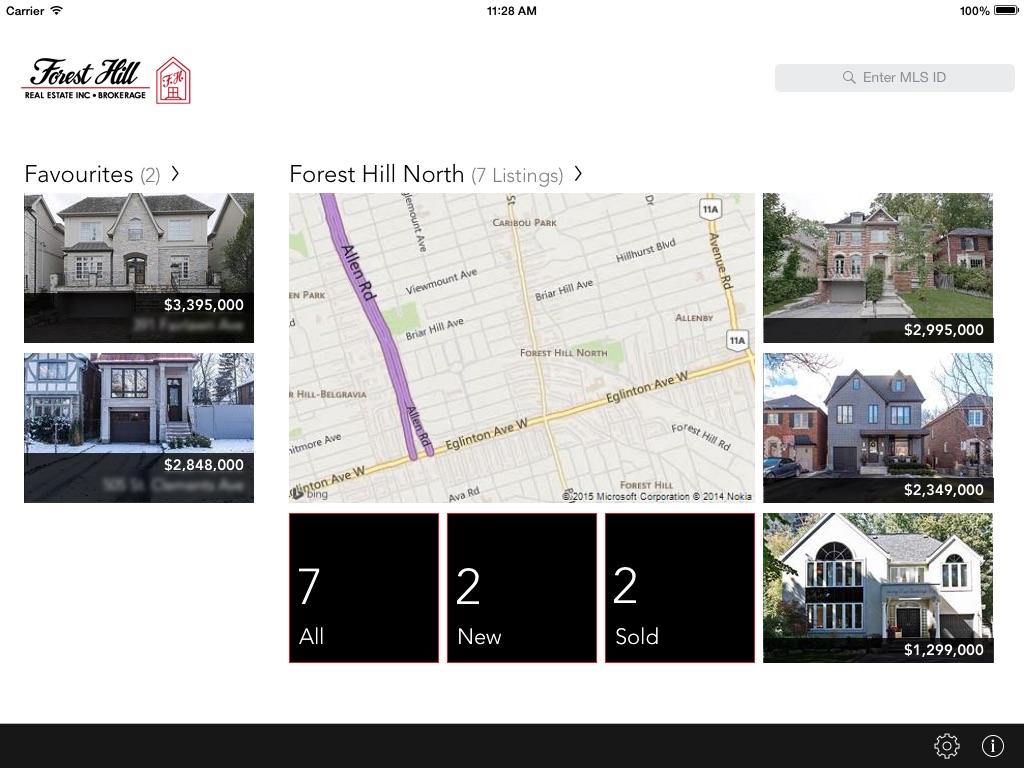This screenshot has width=1024, height=768.
Task: Click the Caribou Park map label
Action: coord(524,223)
